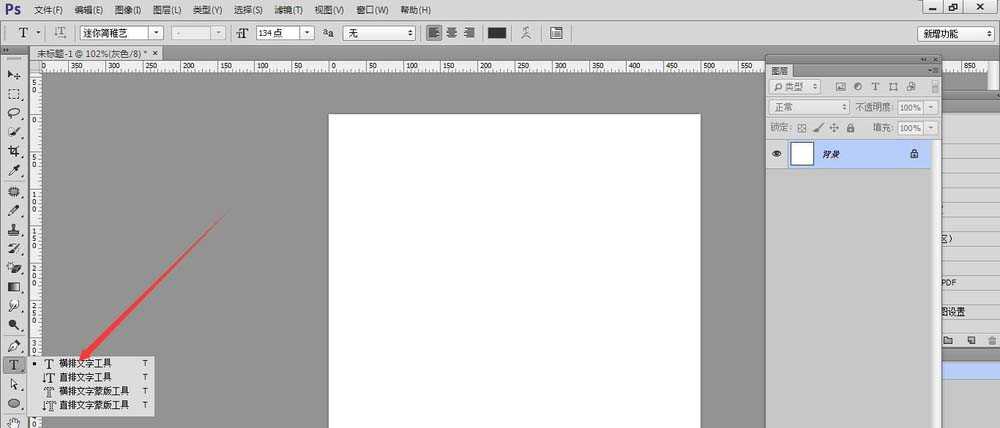Screen dimensions: 1000x428
Task: Open the blend mode dropdown 正常
Action: coord(808,107)
